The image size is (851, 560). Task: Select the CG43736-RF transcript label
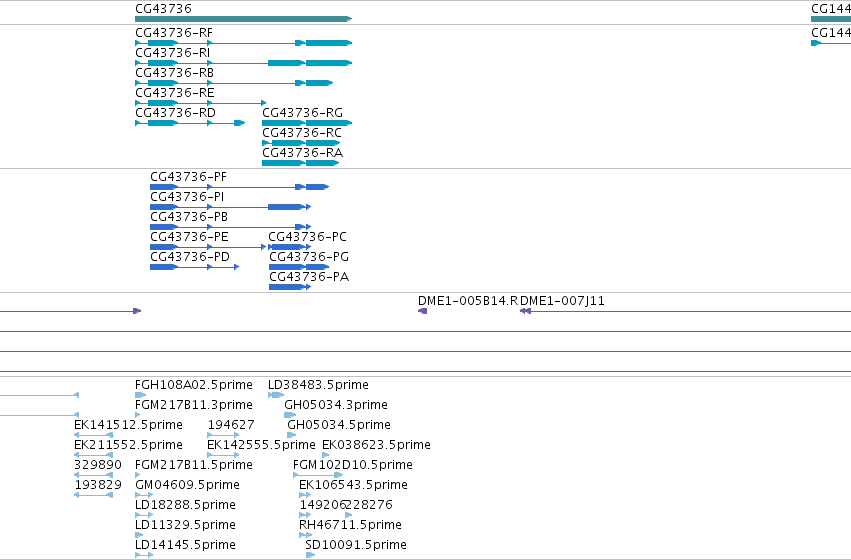[x=174, y=33]
